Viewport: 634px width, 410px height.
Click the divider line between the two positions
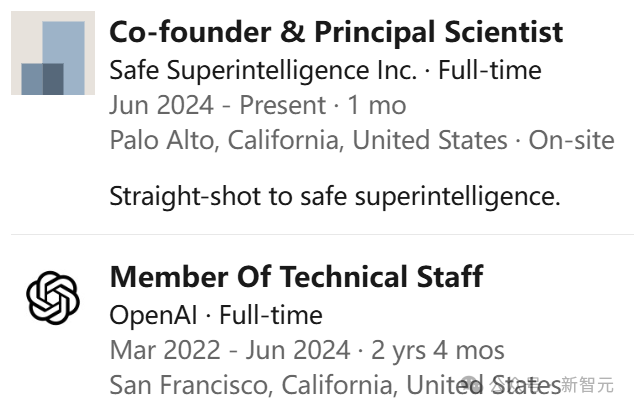[322, 234]
